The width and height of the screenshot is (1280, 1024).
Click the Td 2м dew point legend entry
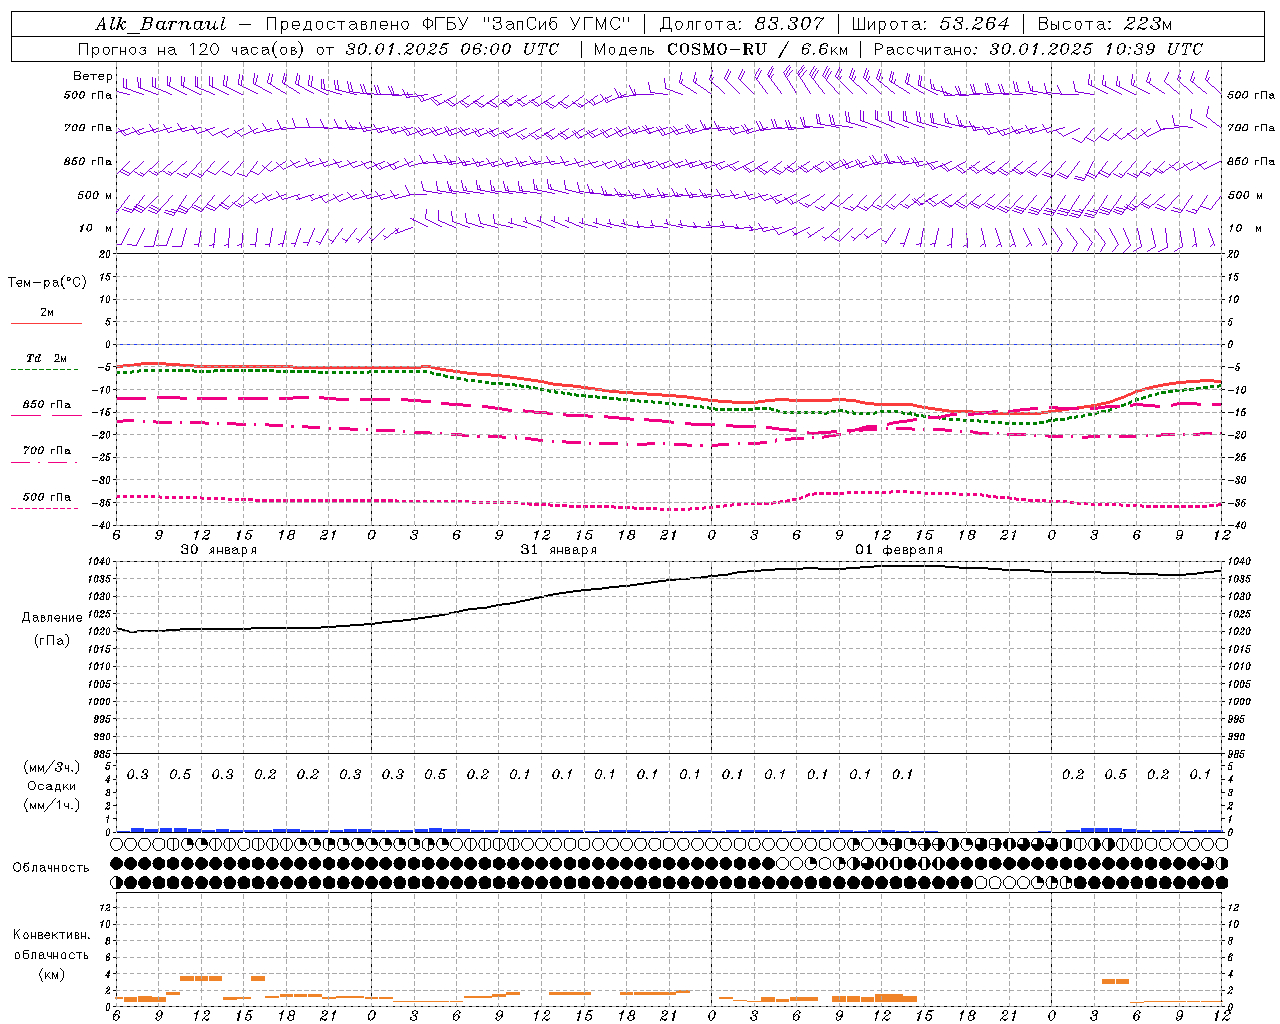tap(47, 358)
